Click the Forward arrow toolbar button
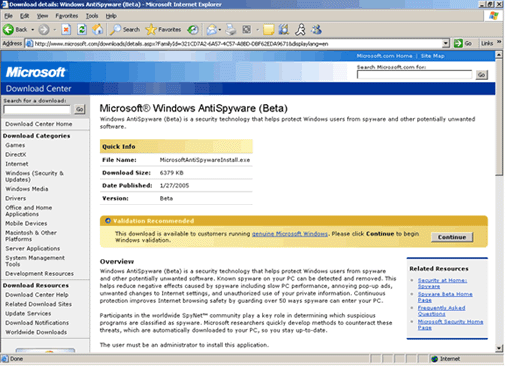The height and width of the screenshot is (366, 505). pyautogui.click(x=43, y=30)
